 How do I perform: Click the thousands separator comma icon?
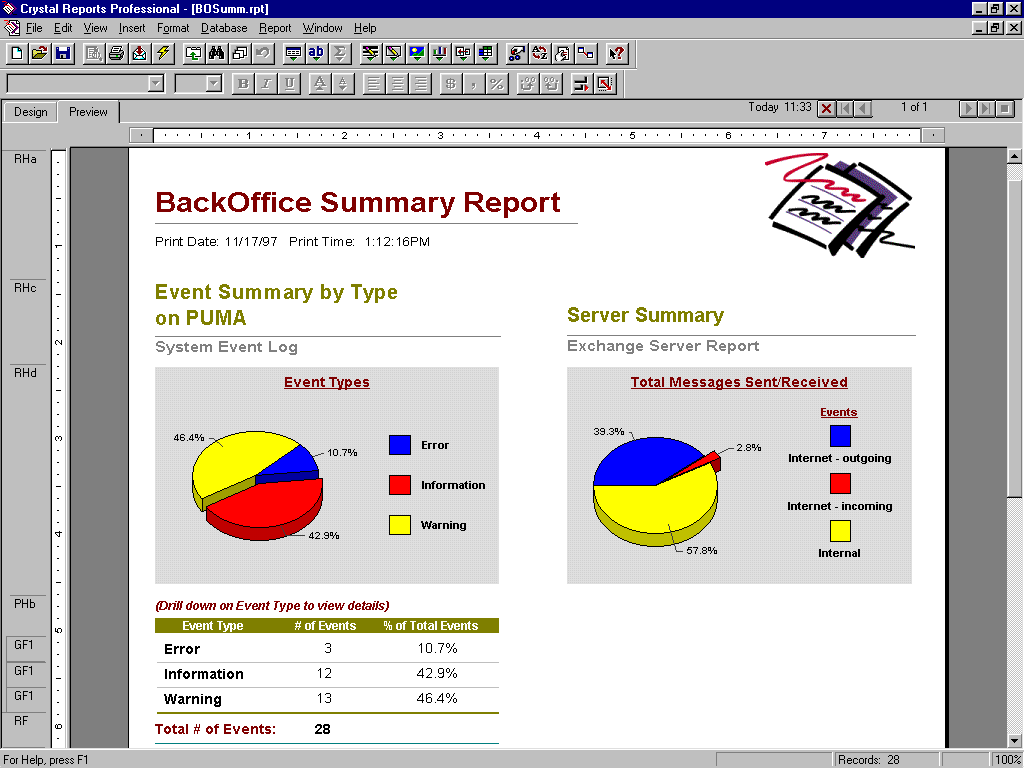coord(473,84)
